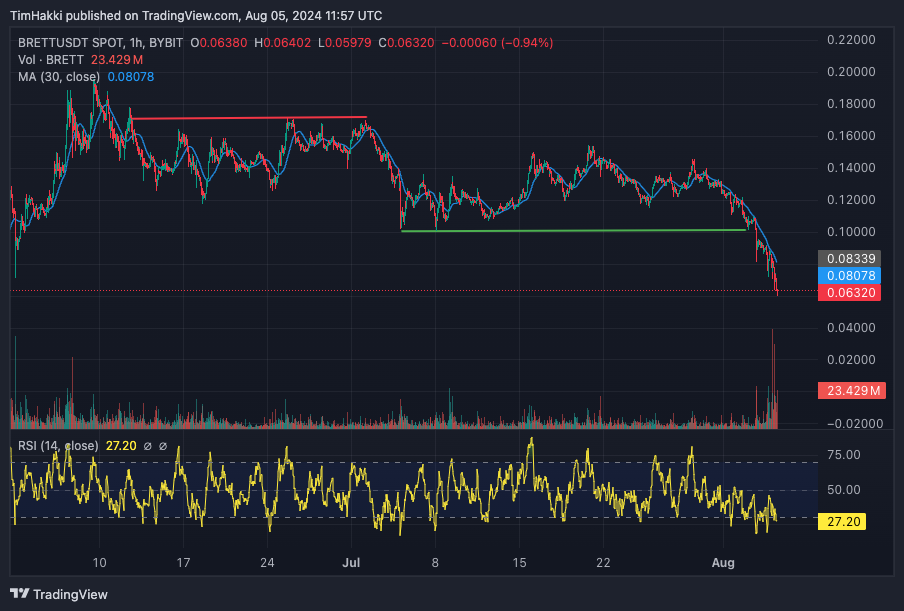904x611 pixels.
Task: Click the red 0.06320 last price label
Action: [850, 291]
